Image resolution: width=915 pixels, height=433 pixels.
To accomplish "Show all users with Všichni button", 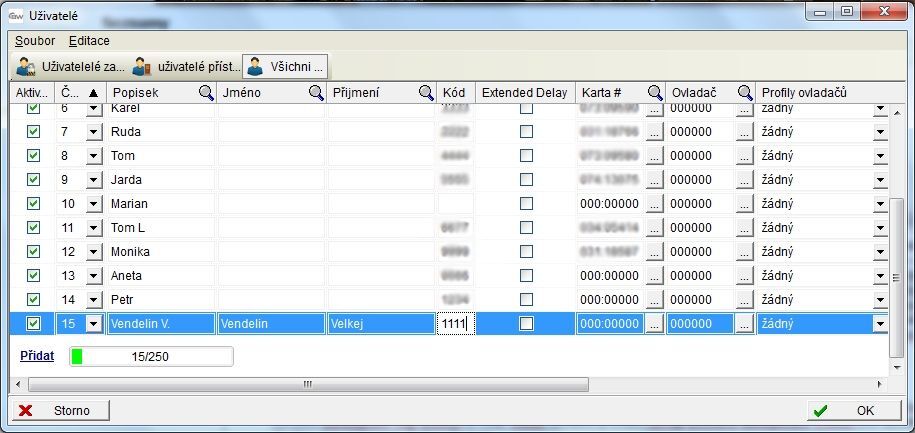I will tap(286, 67).
